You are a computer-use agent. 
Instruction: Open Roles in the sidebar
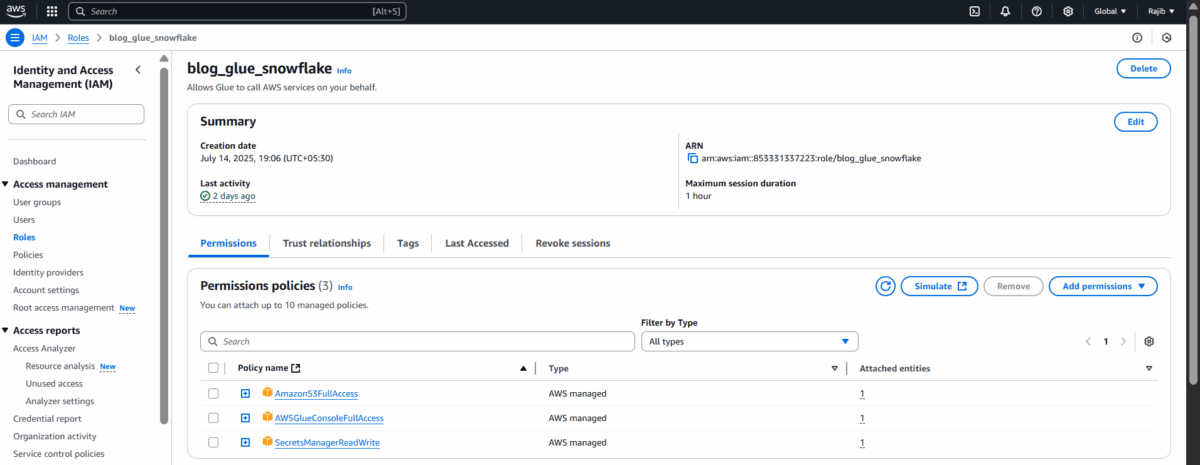pyautogui.click(x=24, y=237)
